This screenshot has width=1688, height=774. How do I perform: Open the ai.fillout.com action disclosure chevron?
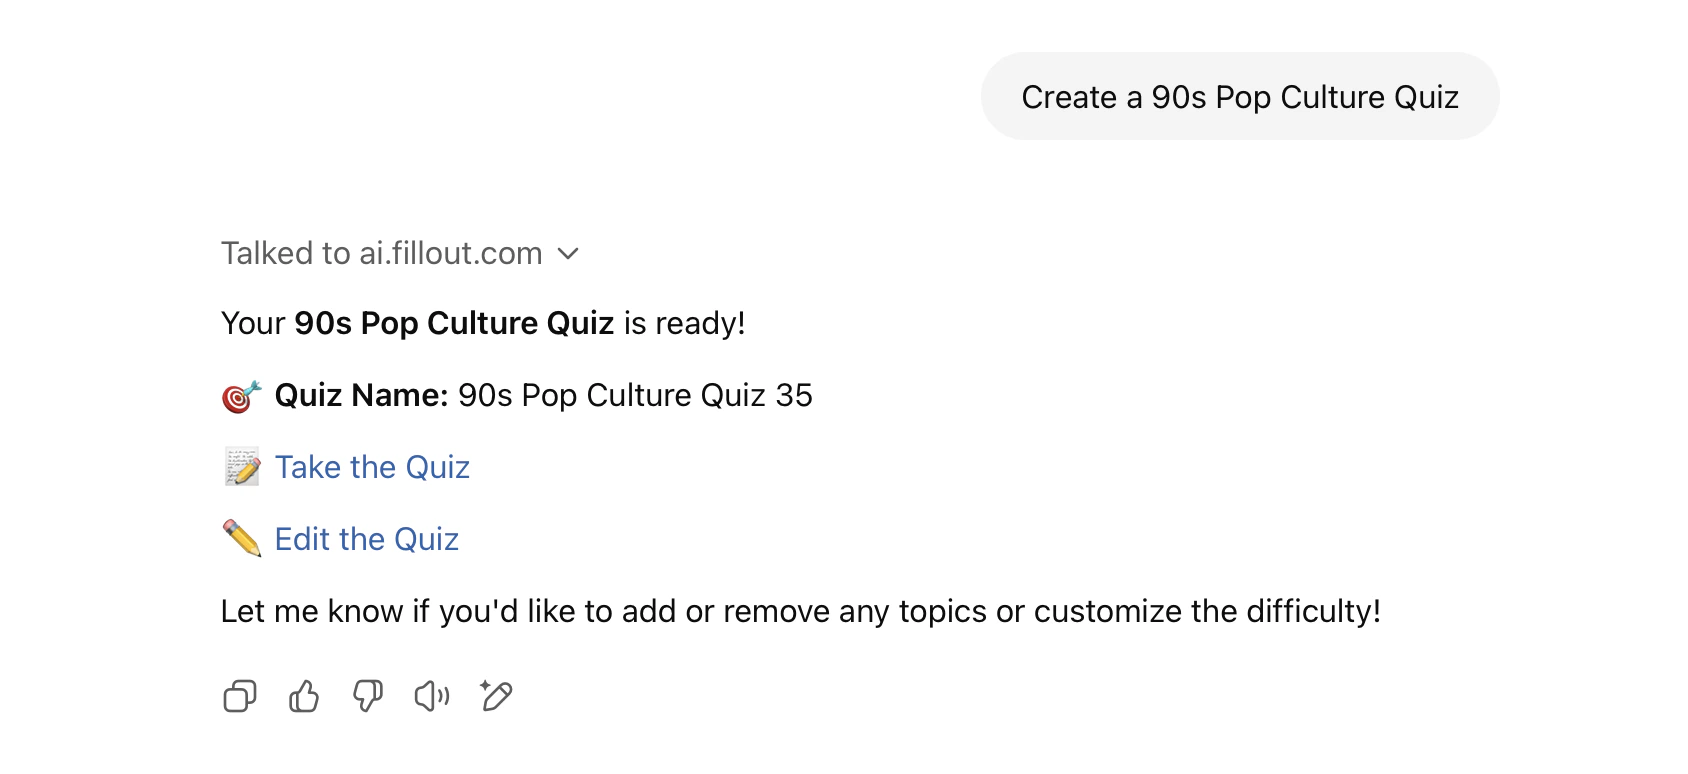[567, 255]
